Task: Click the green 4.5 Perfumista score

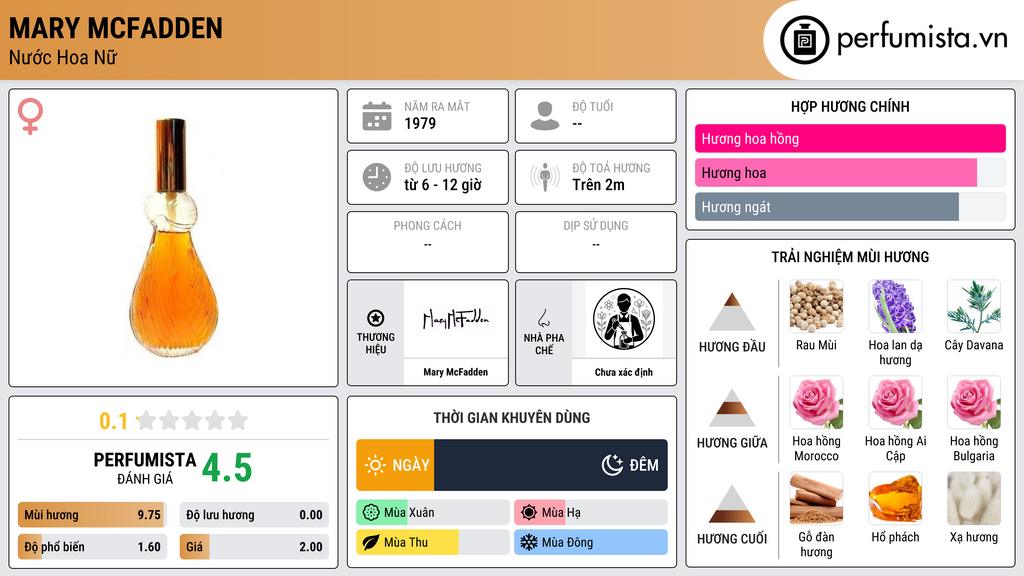Action: (x=227, y=468)
